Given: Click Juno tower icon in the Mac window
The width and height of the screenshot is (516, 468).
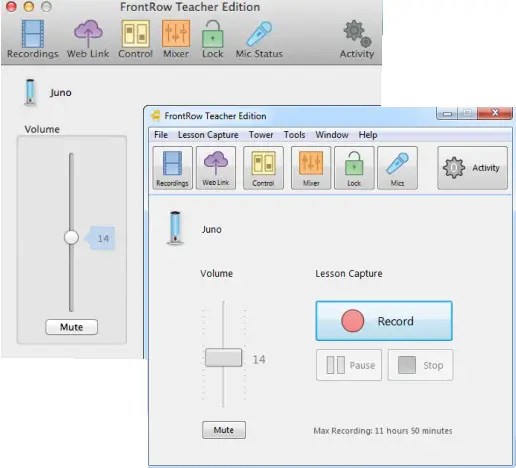Looking at the screenshot, I should point(30,92).
